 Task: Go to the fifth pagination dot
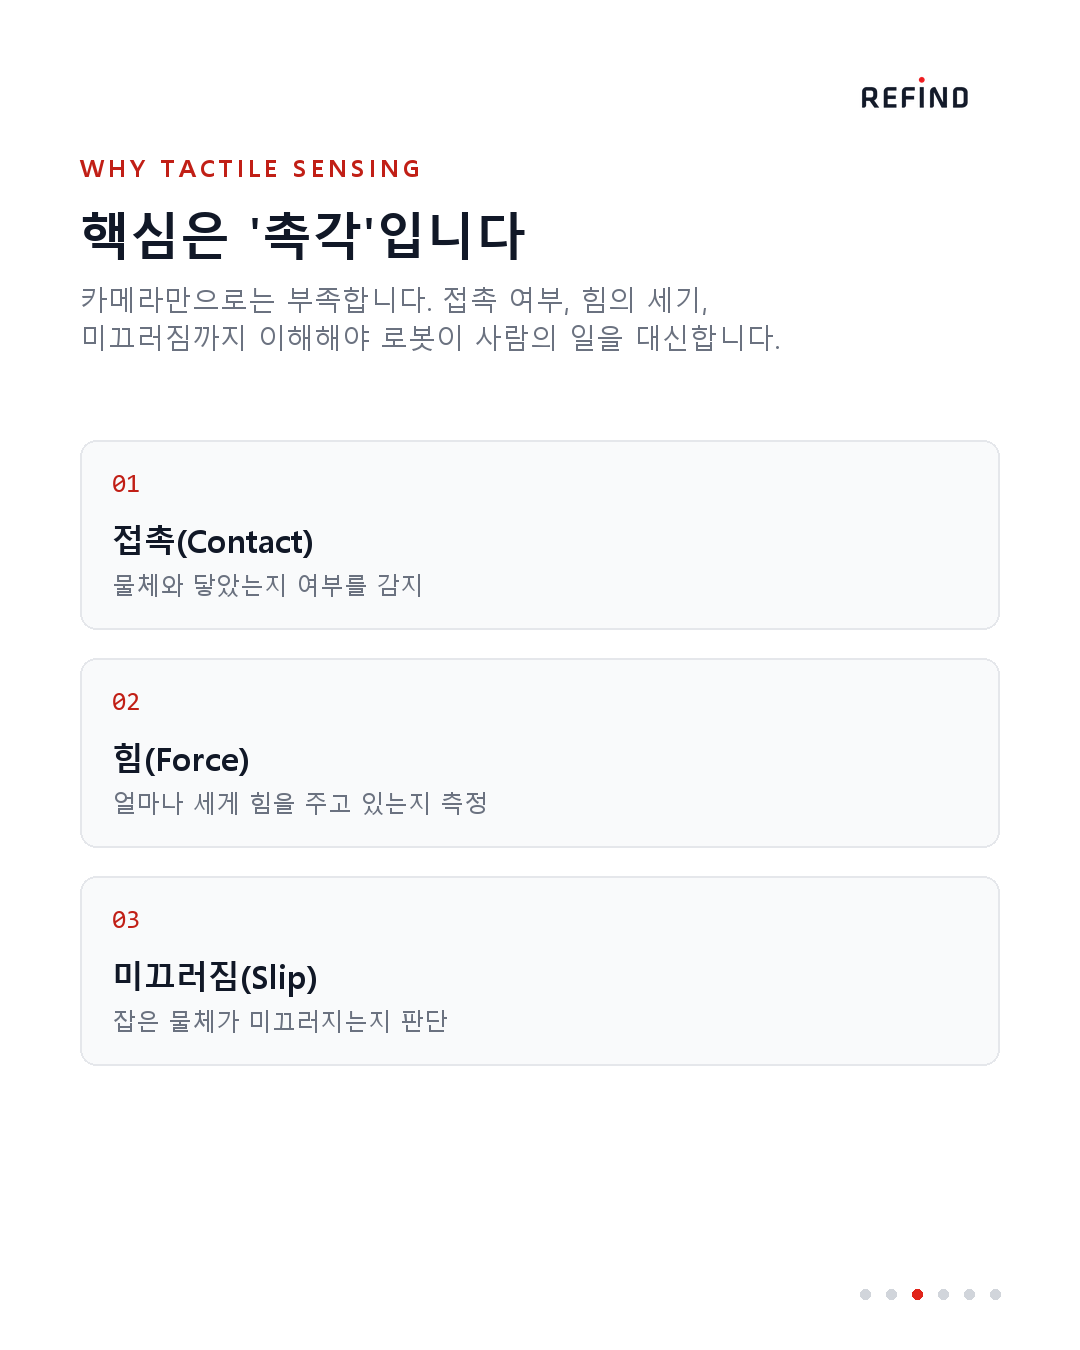969,1294
